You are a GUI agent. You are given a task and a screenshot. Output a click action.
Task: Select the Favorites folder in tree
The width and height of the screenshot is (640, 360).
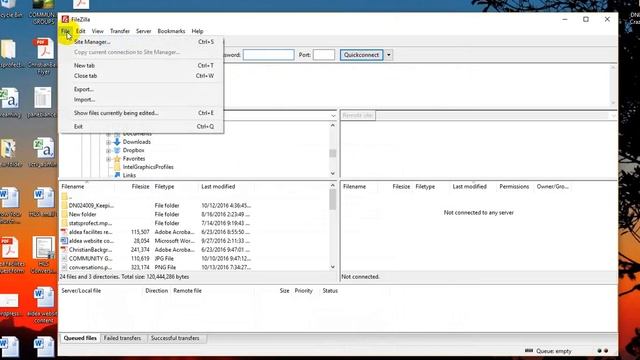point(133,159)
